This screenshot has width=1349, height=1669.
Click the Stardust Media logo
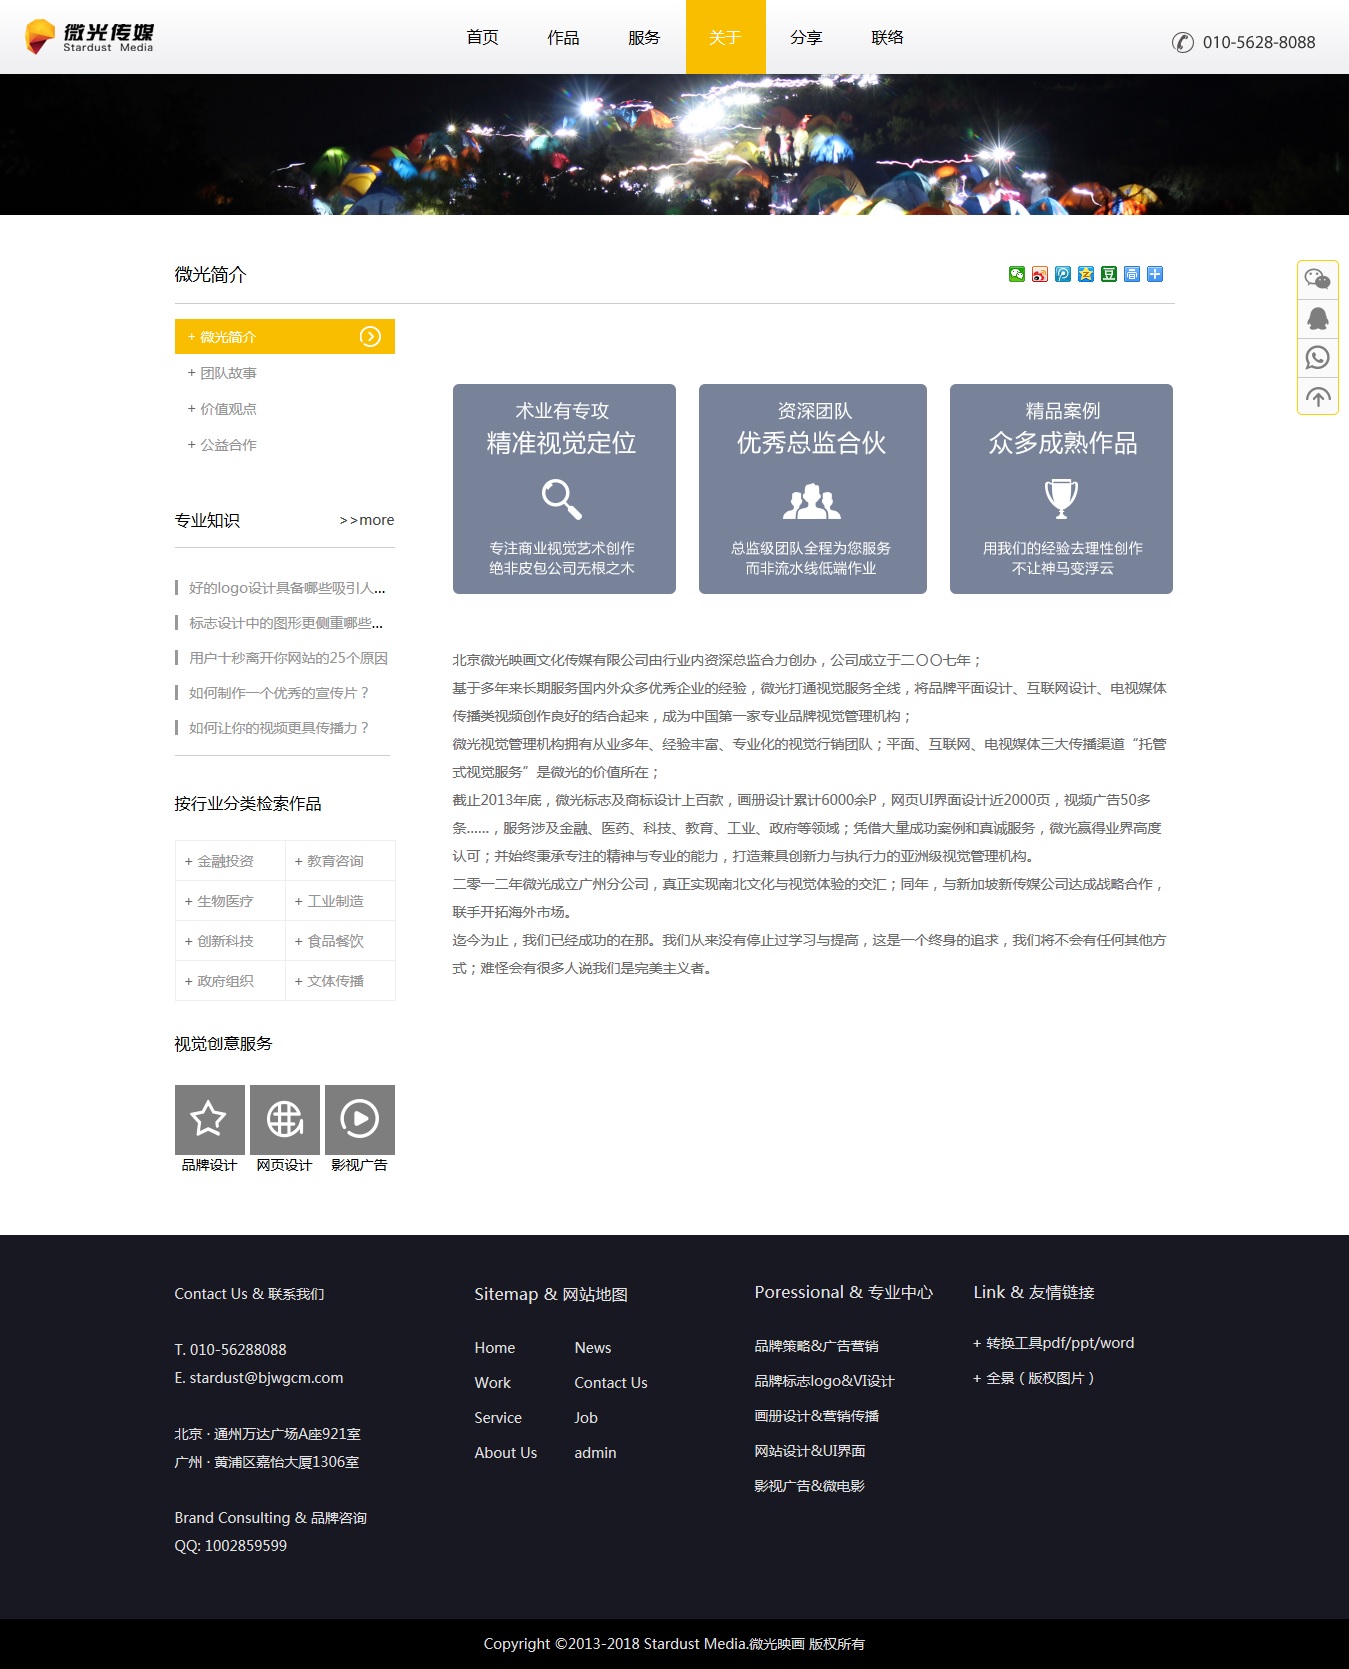(89, 37)
